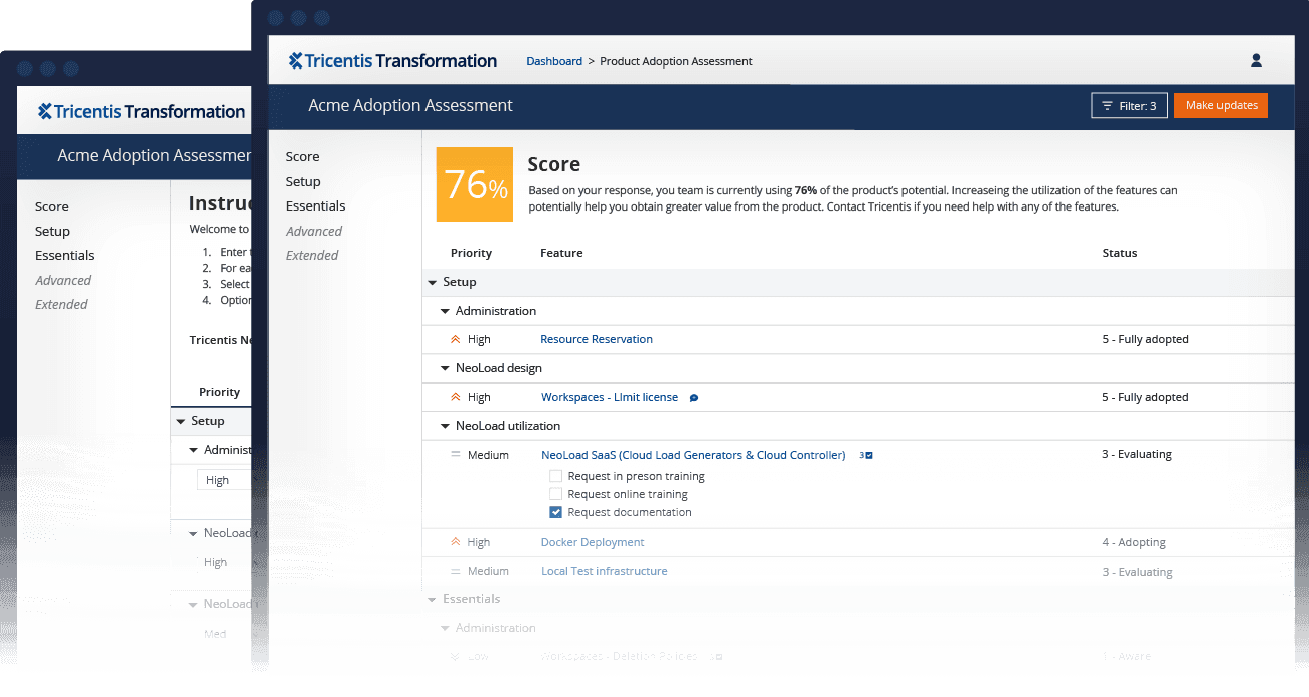The image size is (1309, 697).
Task: Click the Make updates button
Action: [x=1220, y=106]
